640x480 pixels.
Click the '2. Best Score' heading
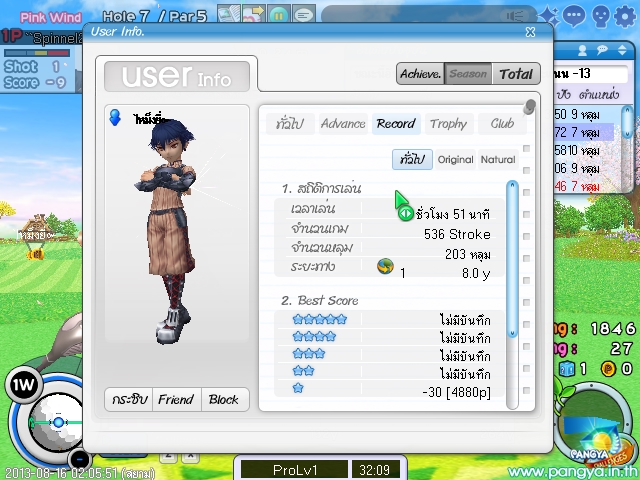[320, 300]
